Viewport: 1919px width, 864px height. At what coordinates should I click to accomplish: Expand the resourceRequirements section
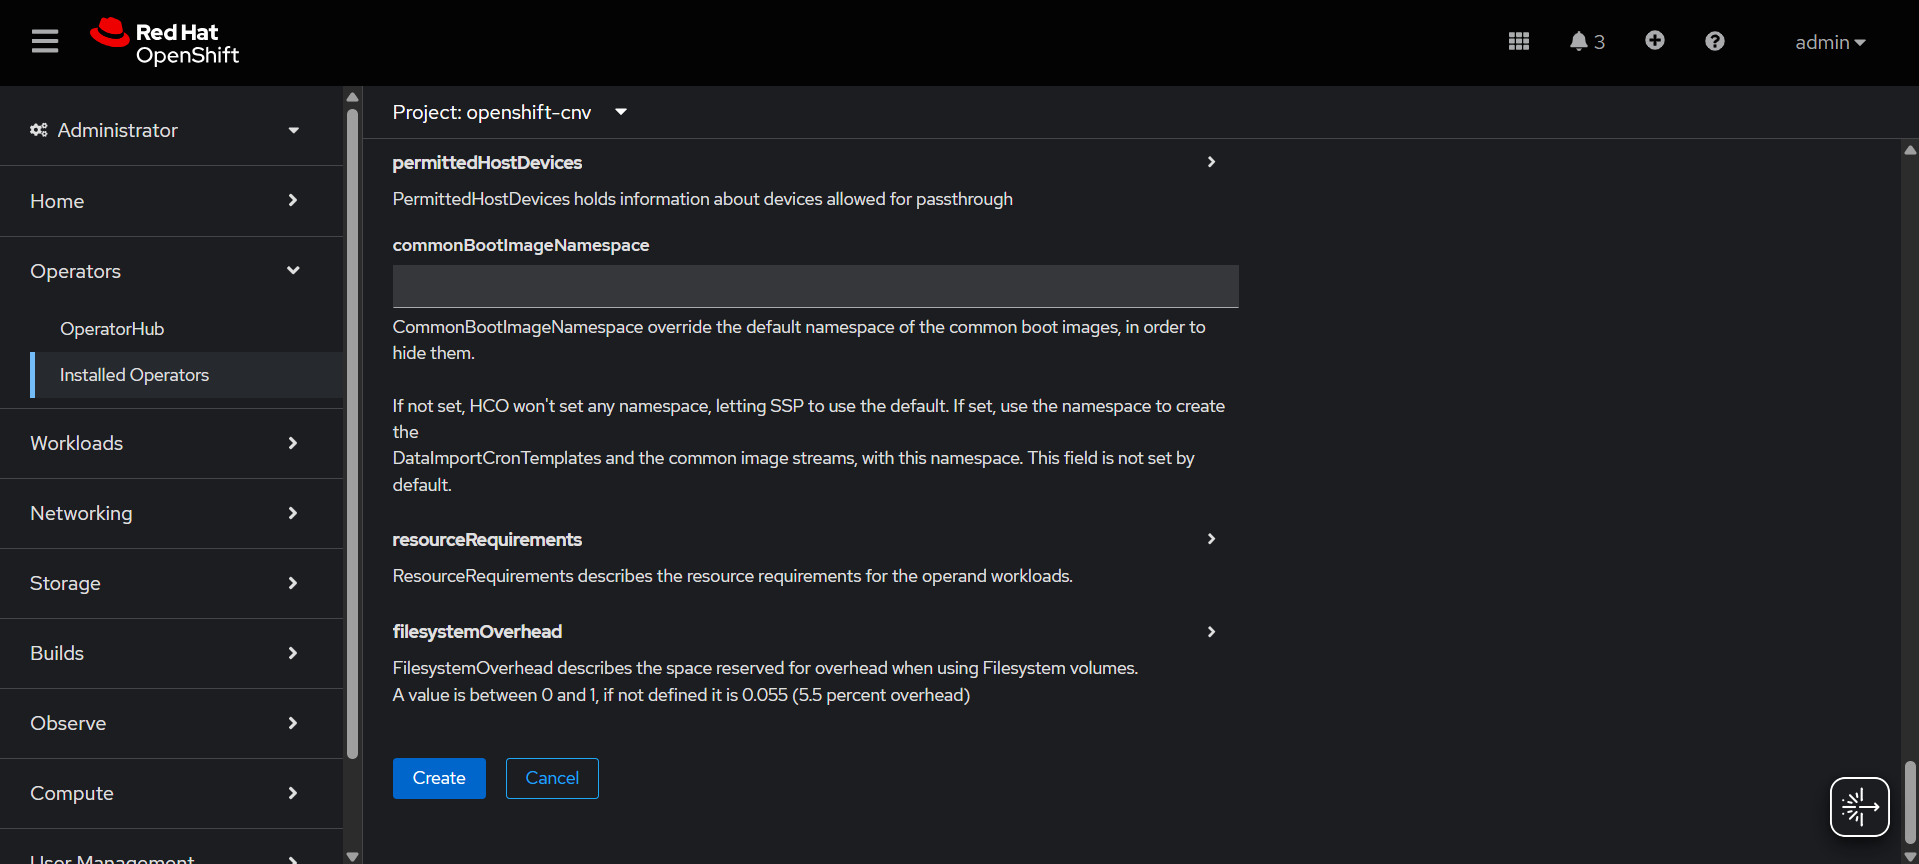coord(1210,539)
